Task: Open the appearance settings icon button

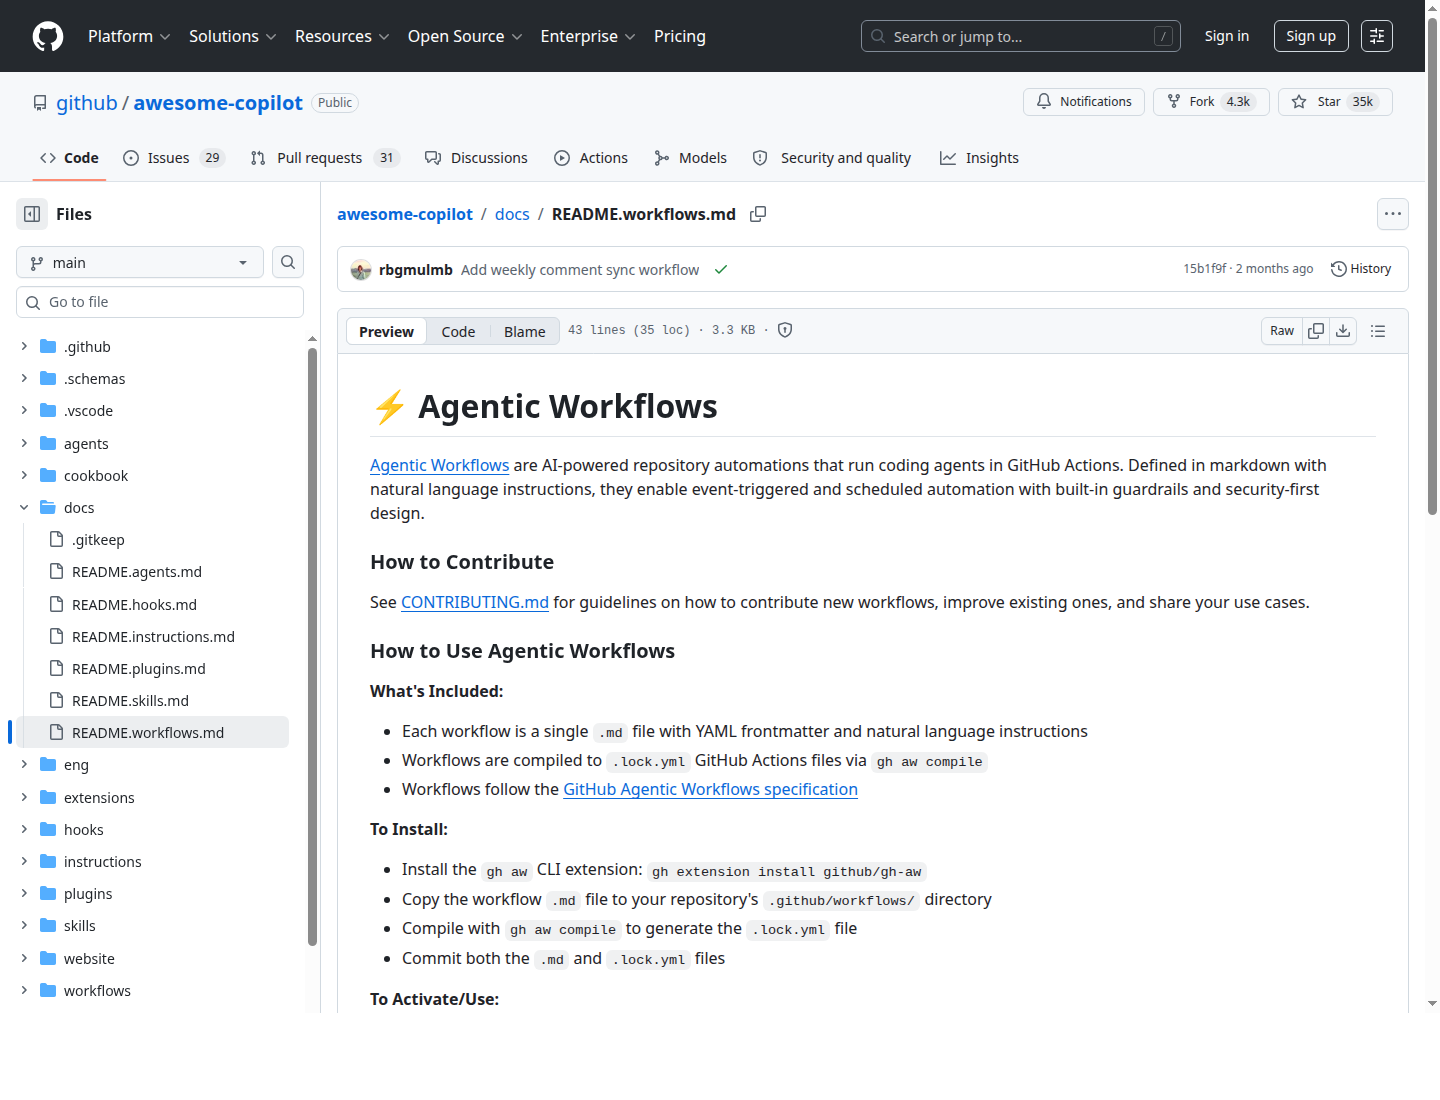Action: [1377, 36]
